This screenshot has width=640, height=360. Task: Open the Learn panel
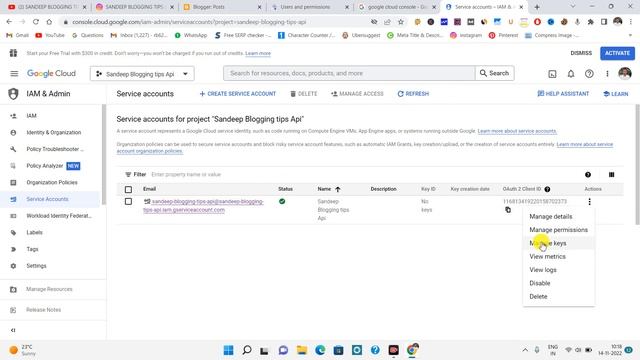616,94
